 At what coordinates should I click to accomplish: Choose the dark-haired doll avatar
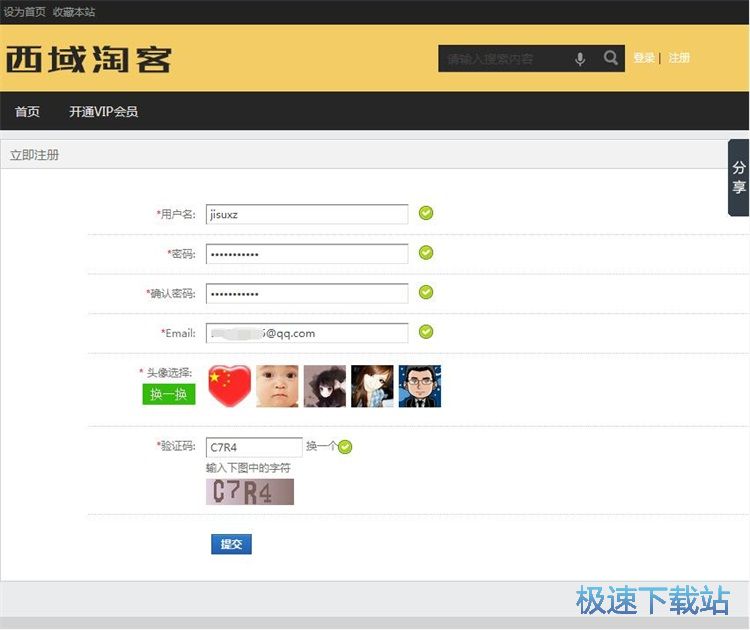tap(325, 386)
